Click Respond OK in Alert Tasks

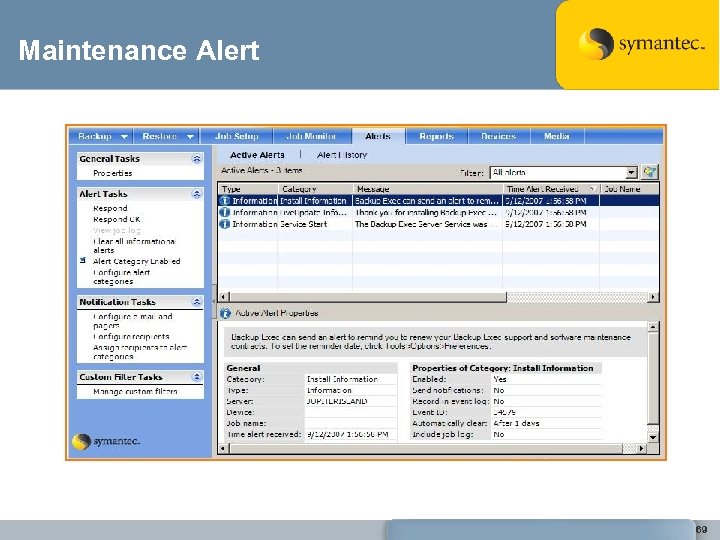117,219
